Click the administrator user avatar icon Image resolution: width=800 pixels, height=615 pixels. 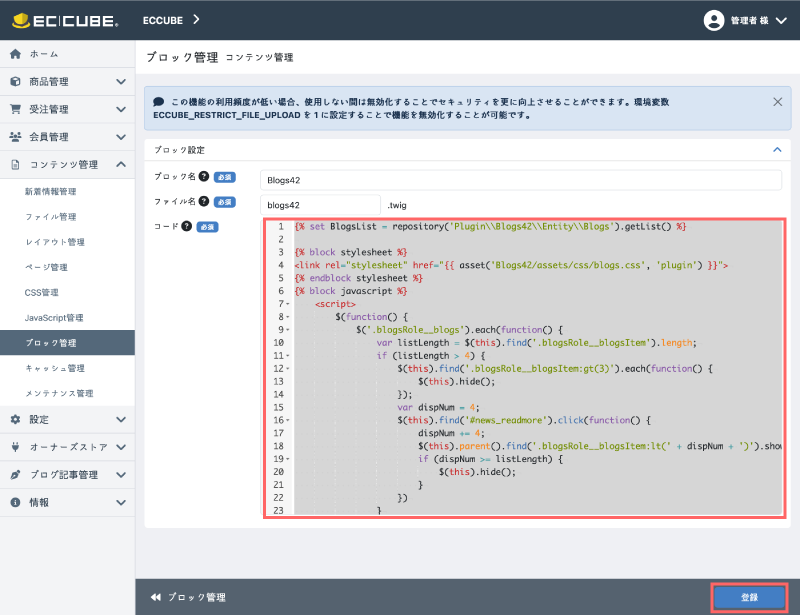pos(714,20)
